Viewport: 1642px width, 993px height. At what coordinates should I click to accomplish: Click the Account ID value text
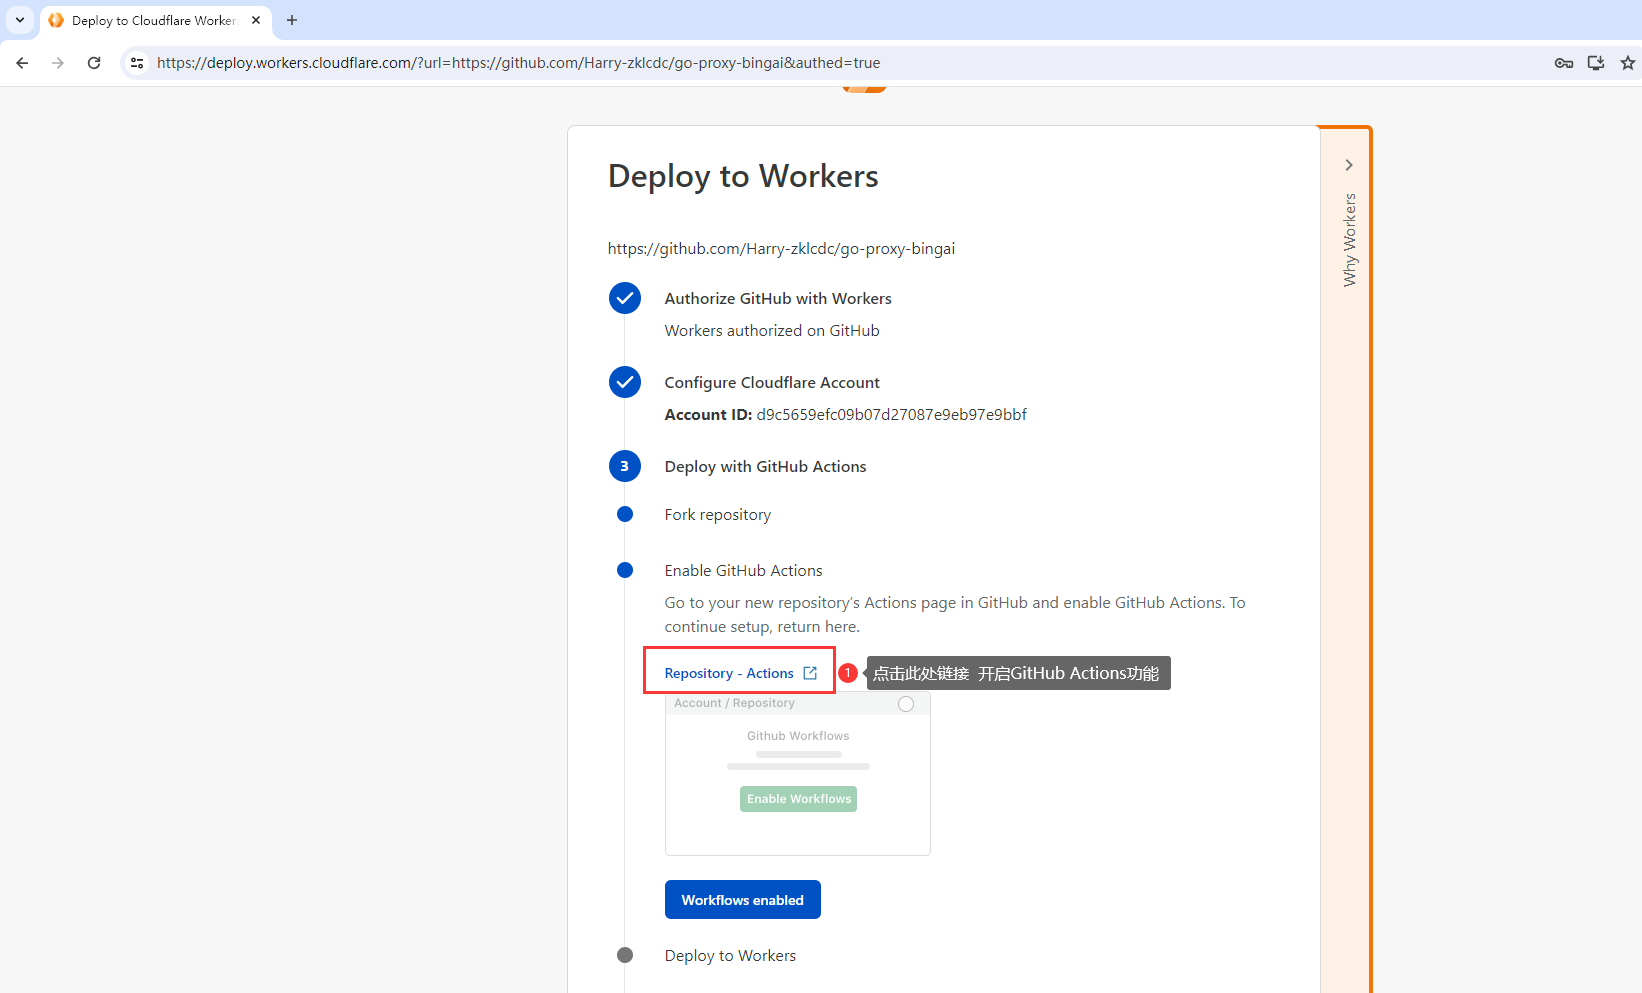pyautogui.click(x=892, y=415)
